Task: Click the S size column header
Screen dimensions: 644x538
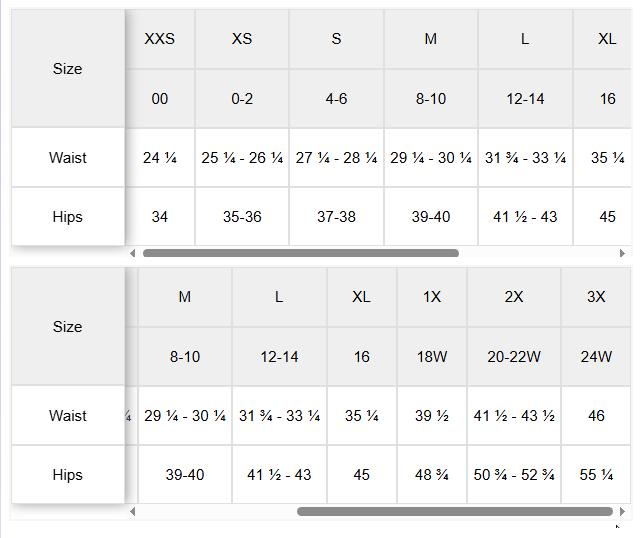Action: 336,39
